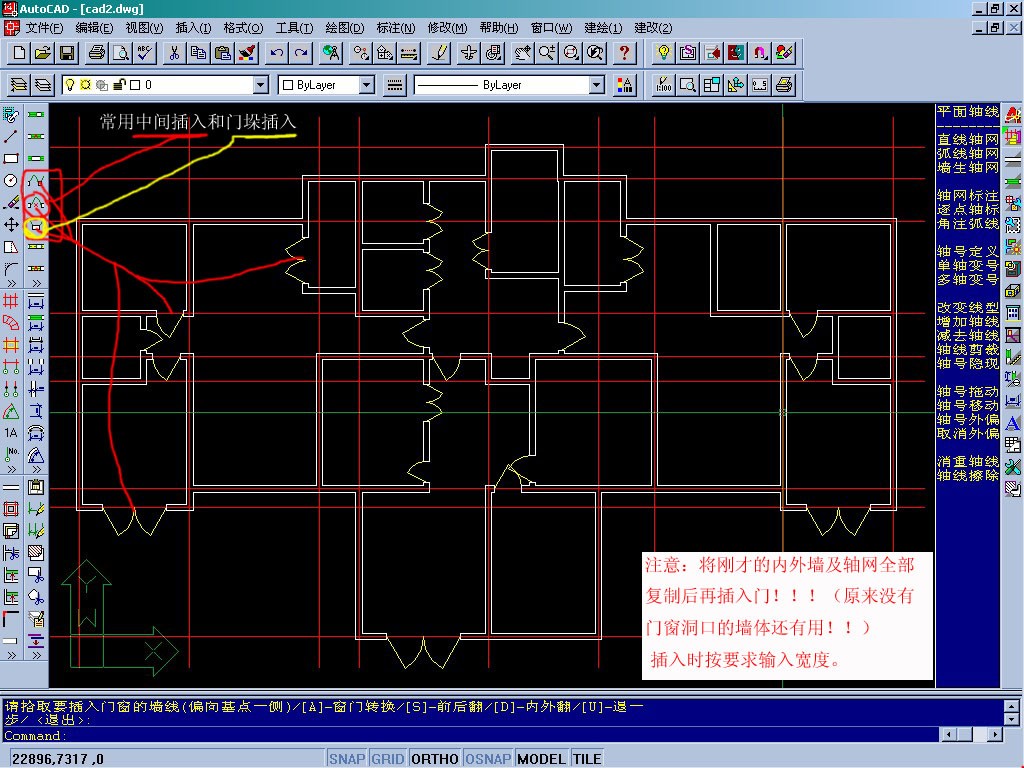
Task: Run the ABC spell check tool
Action: (145, 53)
